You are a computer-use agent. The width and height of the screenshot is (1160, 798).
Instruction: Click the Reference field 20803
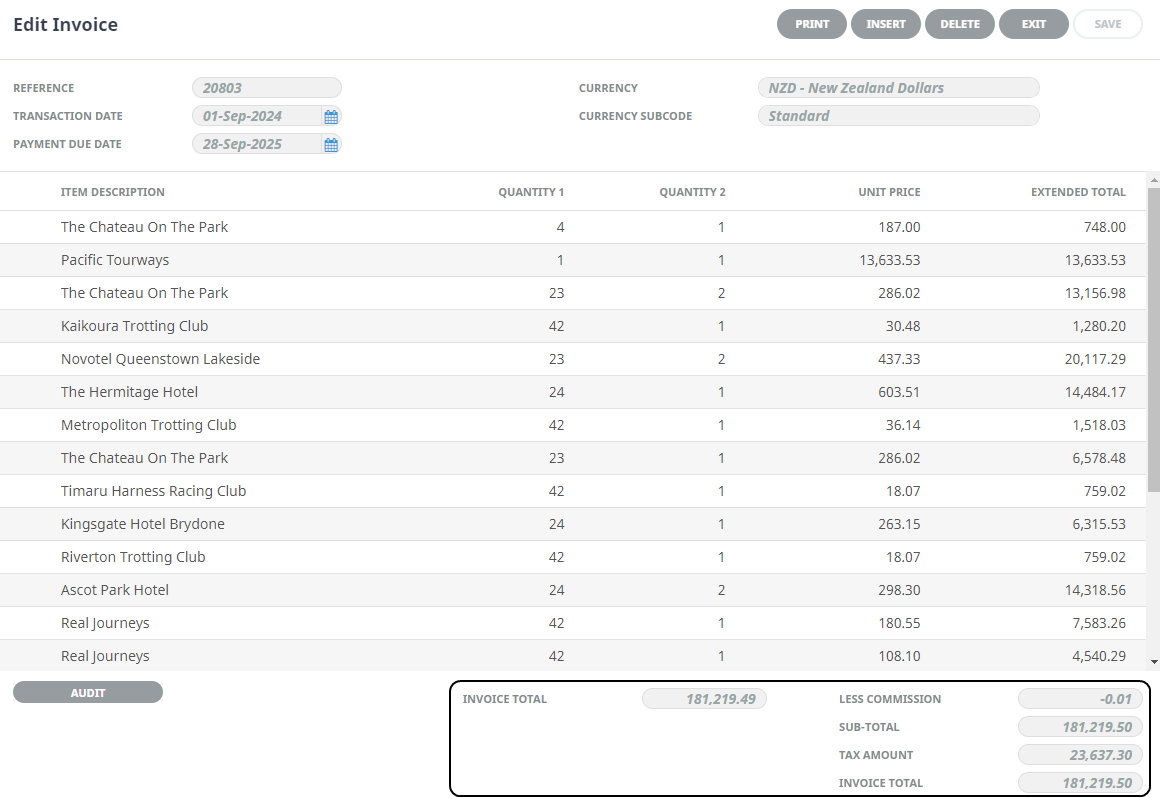(x=266, y=88)
